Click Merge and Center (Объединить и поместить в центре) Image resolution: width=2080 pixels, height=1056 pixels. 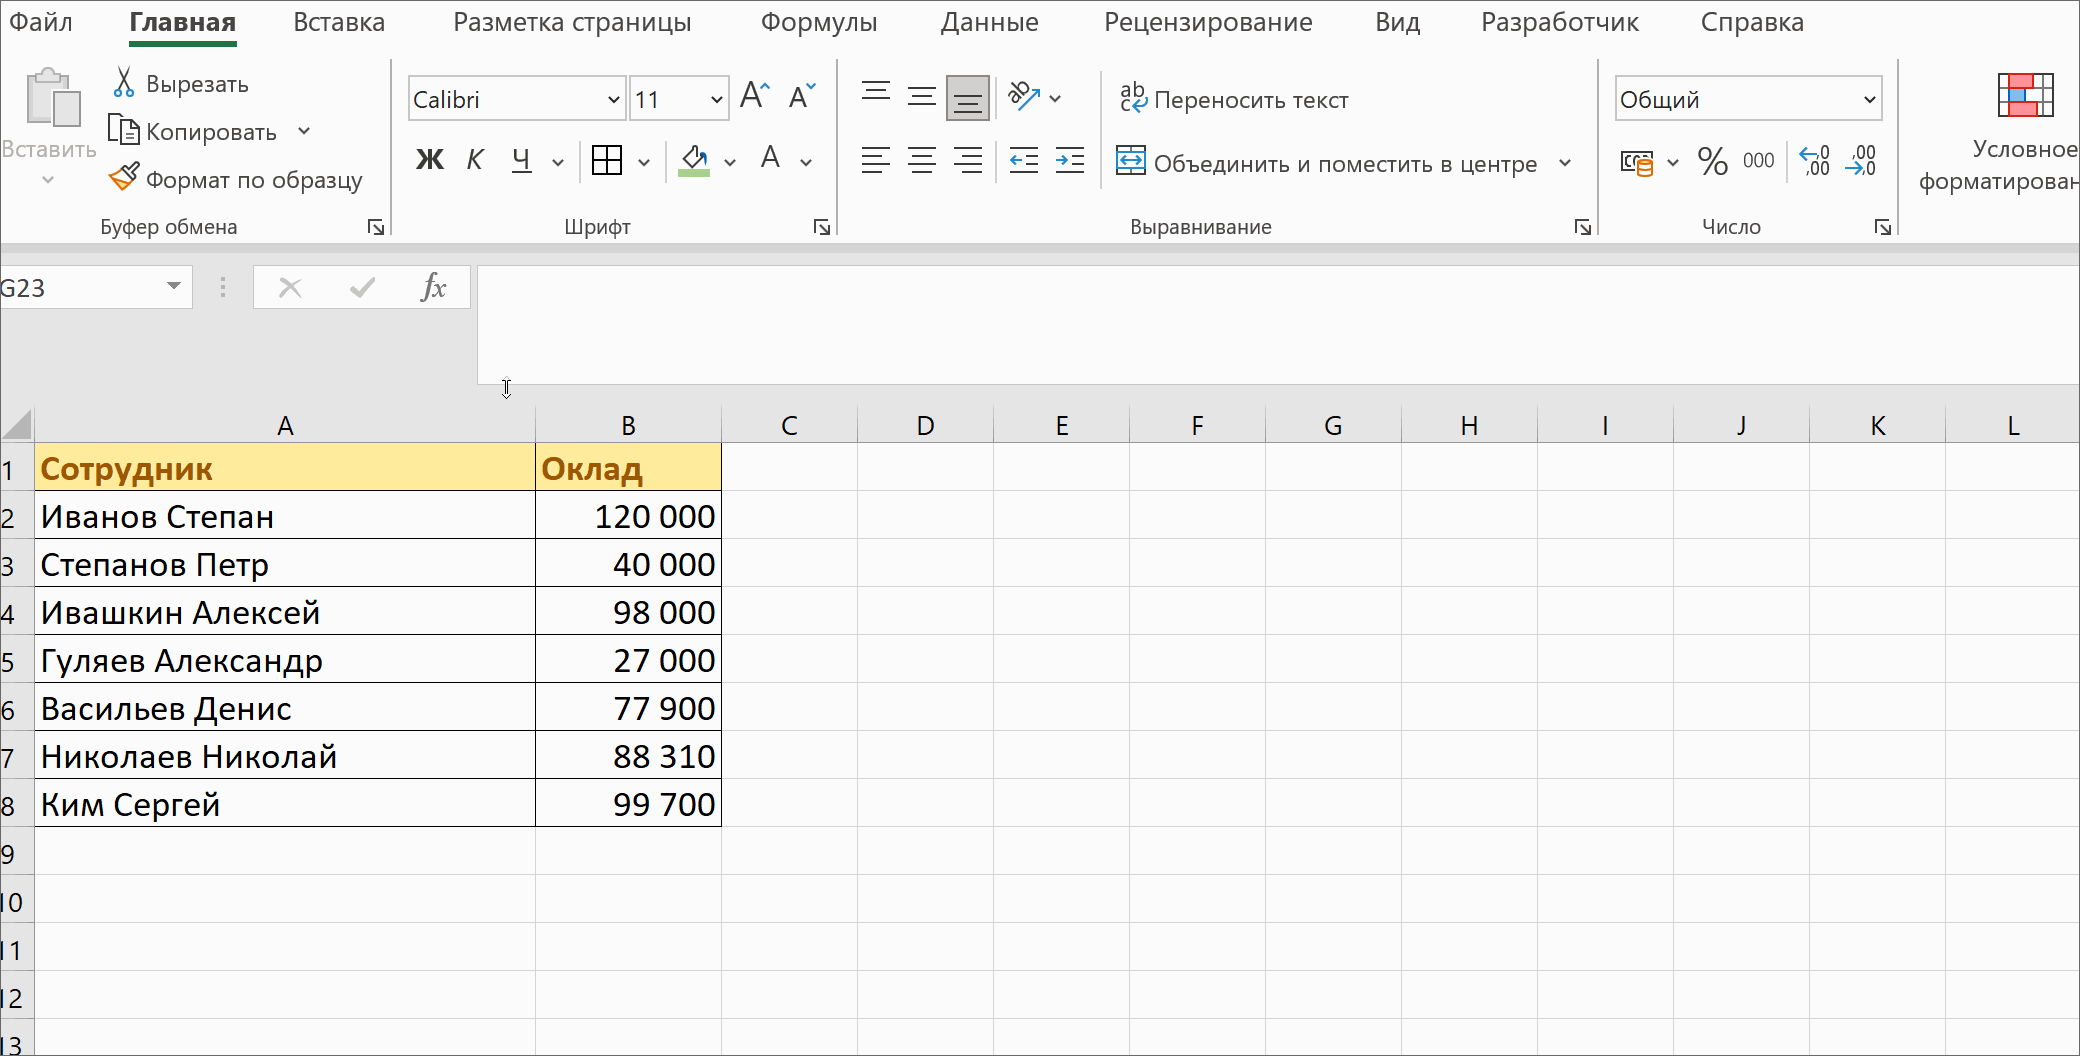pyautogui.click(x=1326, y=163)
